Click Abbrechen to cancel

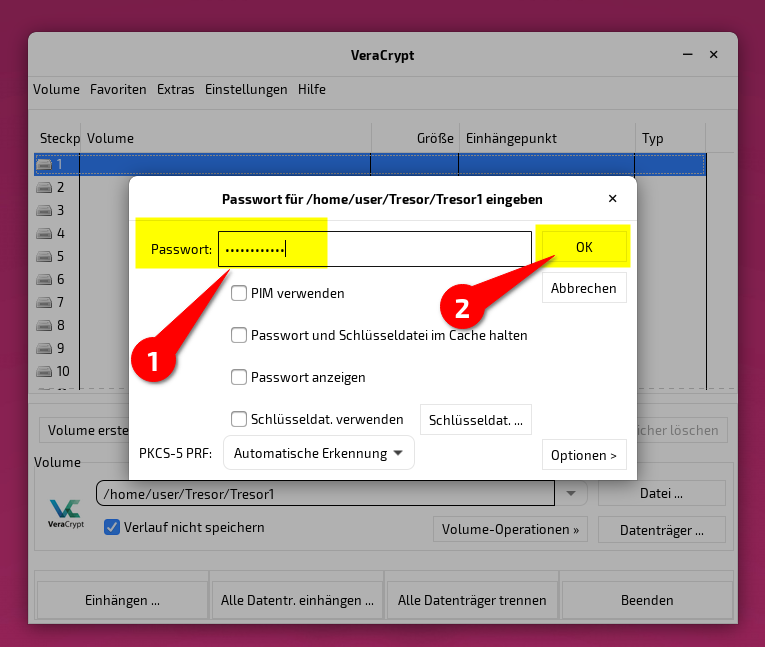(x=584, y=288)
